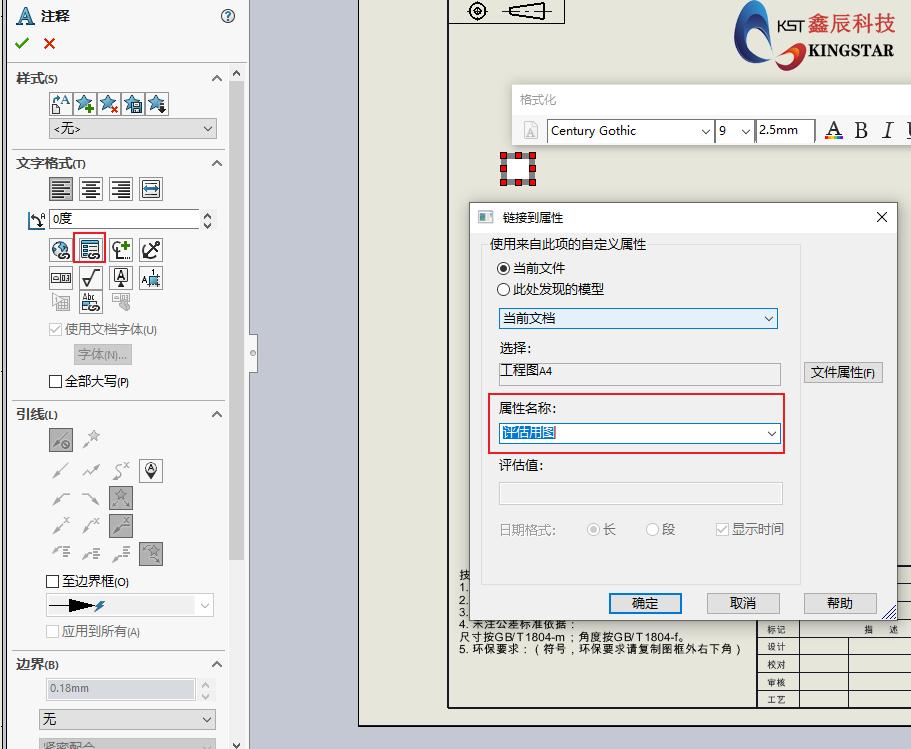The width and height of the screenshot is (911, 749).
Task: Open the 属性名称 dropdown
Action: click(x=772, y=433)
